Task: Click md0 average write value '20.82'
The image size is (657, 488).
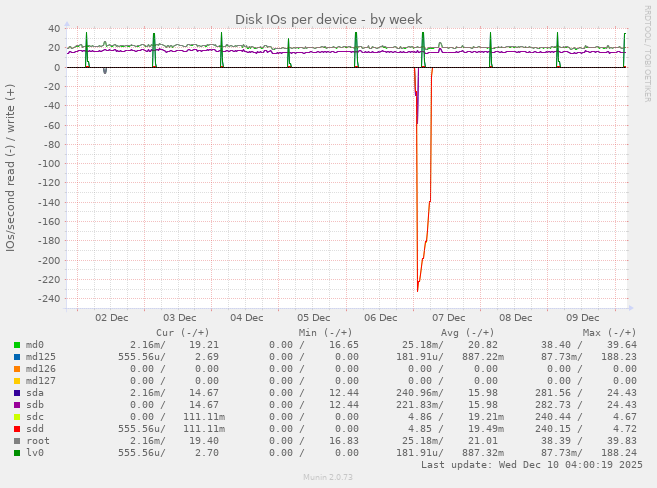Action: coord(483,345)
